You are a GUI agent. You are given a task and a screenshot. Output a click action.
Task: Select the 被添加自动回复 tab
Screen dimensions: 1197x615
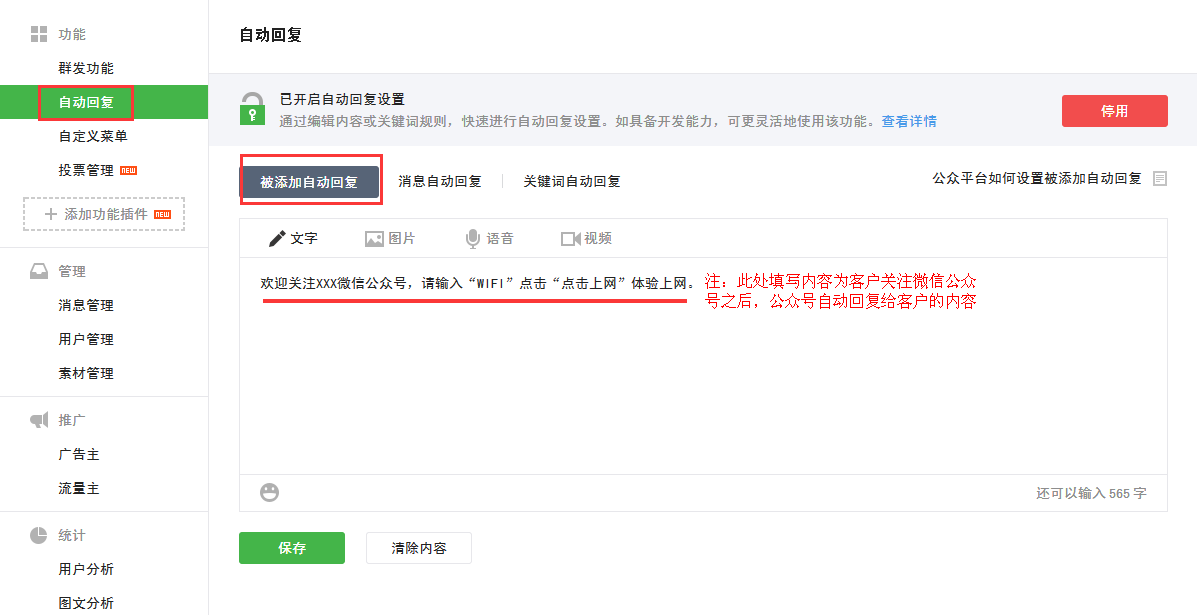coord(311,181)
